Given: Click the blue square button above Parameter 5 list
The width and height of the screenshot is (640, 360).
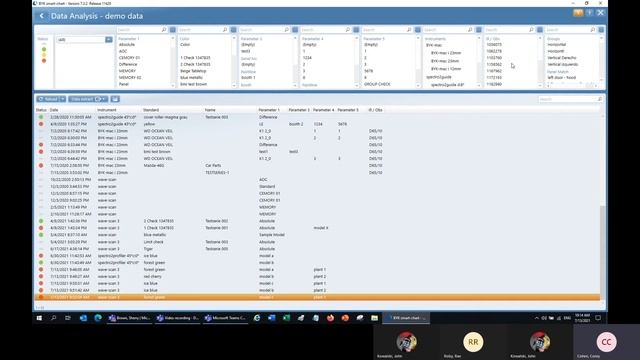Looking at the screenshot, I should [x=418, y=30].
